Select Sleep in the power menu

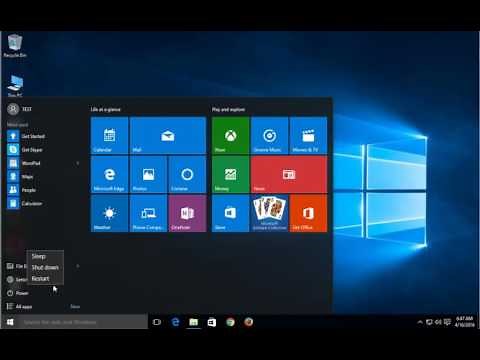[45, 256]
